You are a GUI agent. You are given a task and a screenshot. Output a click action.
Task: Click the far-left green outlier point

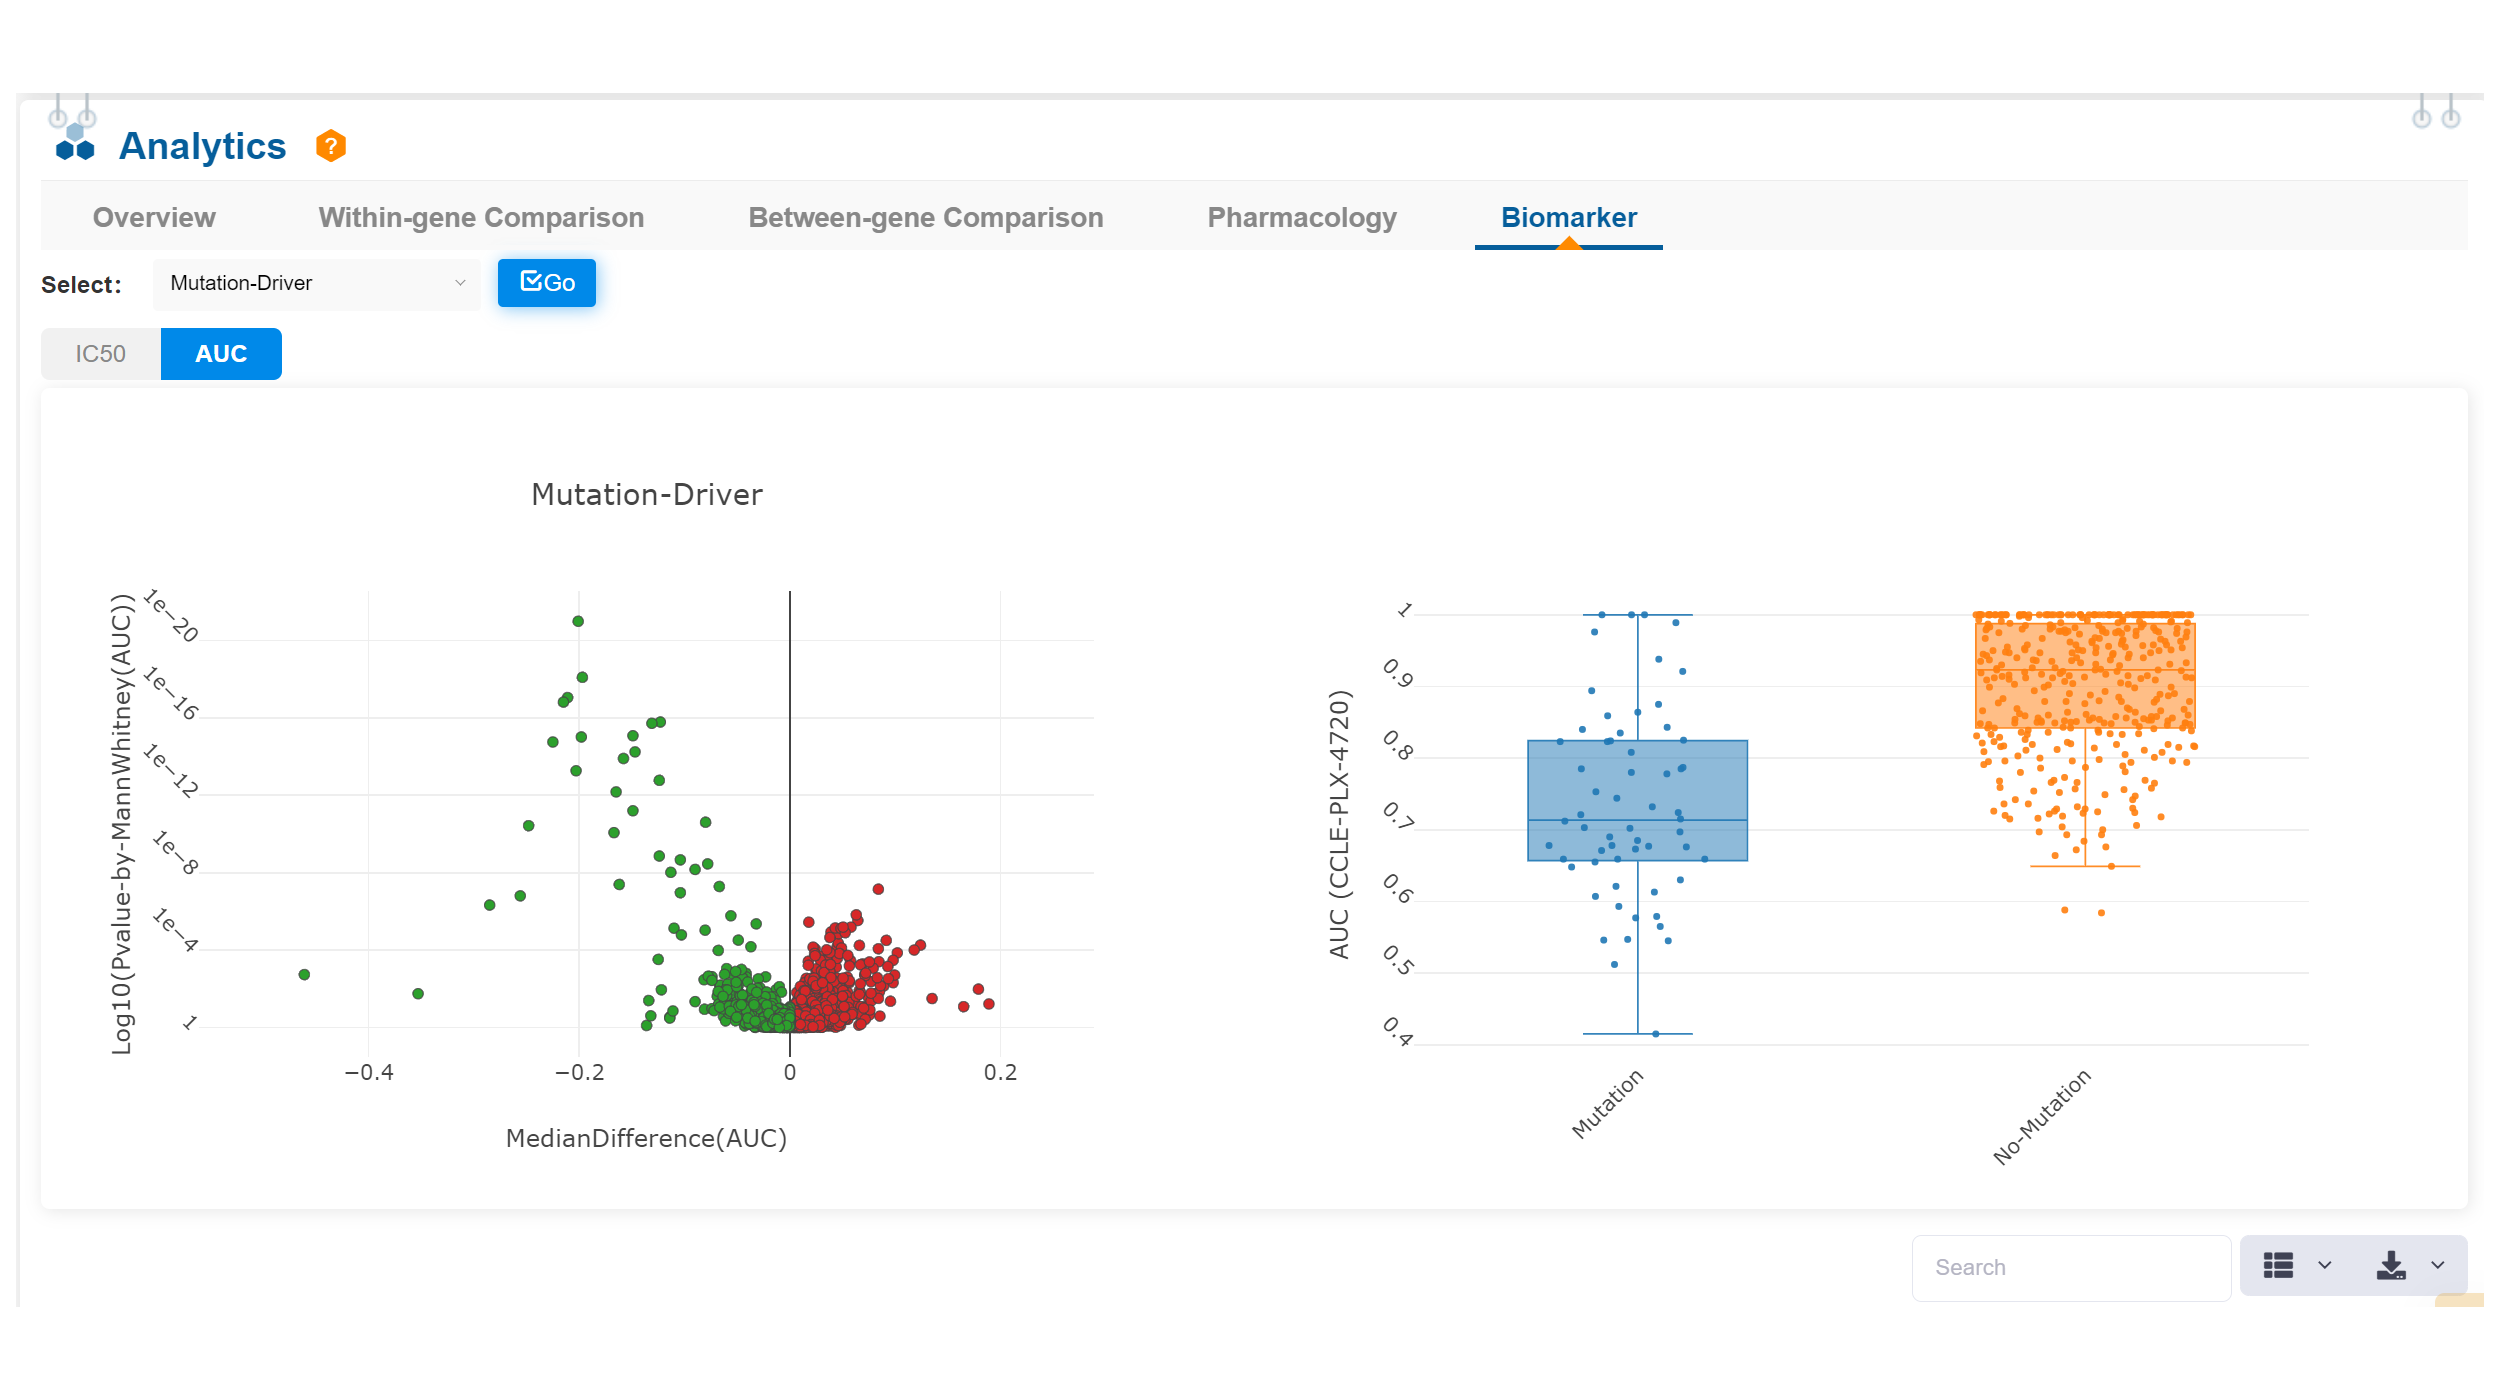coord(304,974)
